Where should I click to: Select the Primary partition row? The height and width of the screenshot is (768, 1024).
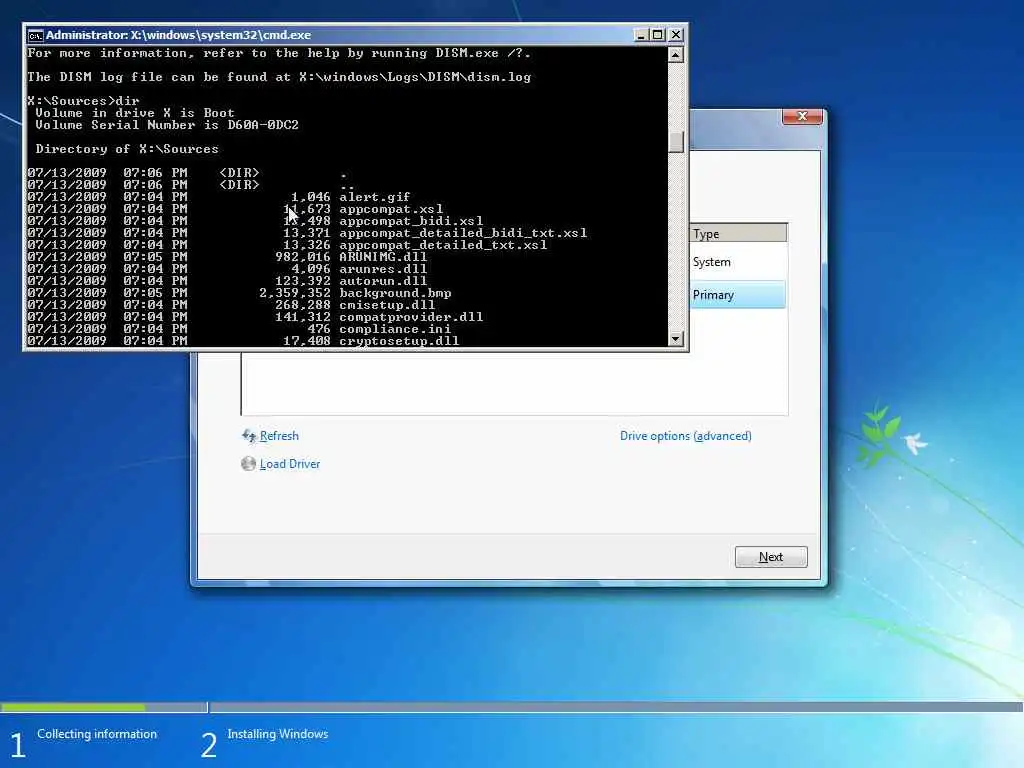tap(738, 295)
